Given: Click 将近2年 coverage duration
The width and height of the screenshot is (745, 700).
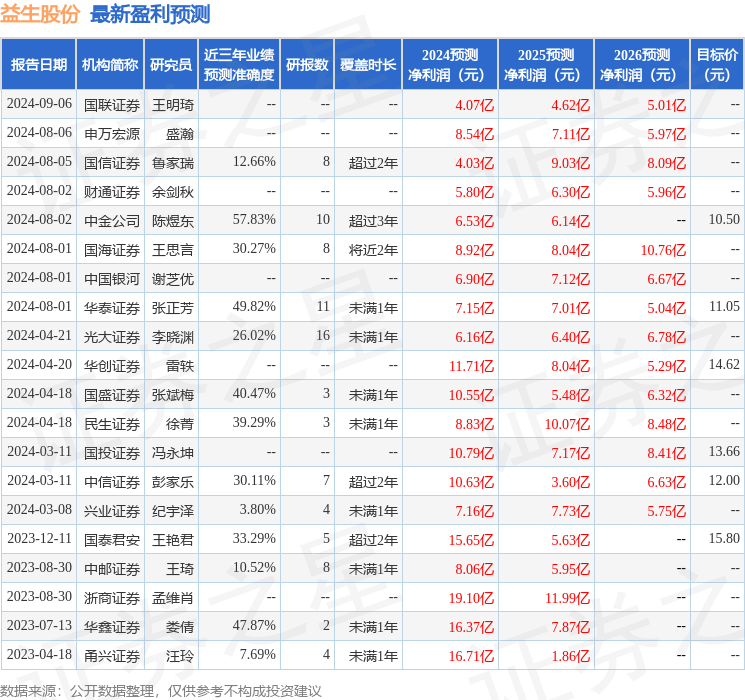Looking at the screenshot, I should click(373, 250).
